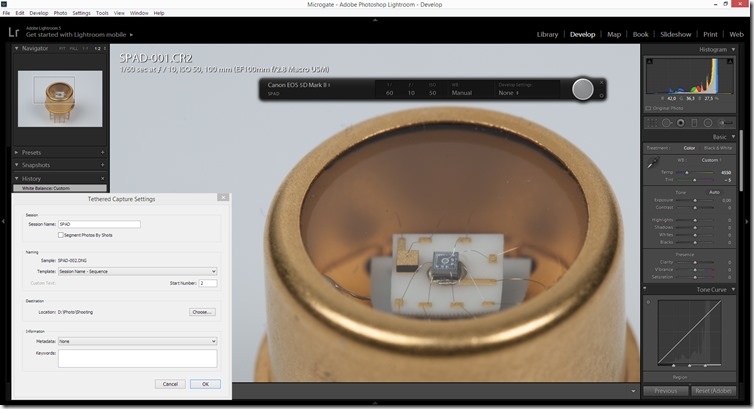Image resolution: width=754 pixels, height=409 pixels.
Task: Set Treatment to Color
Action: (690, 148)
